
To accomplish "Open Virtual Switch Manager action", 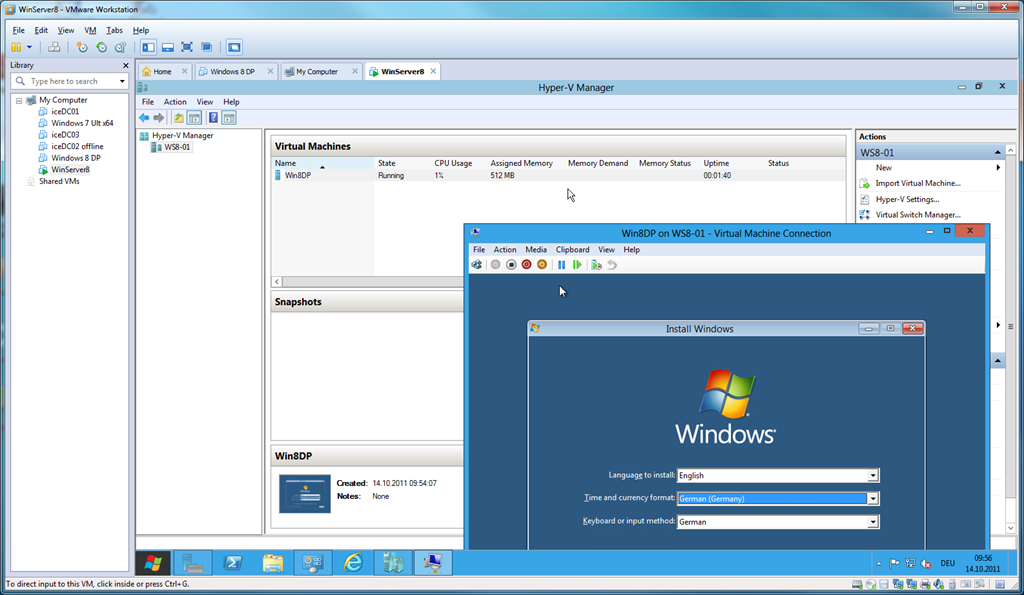I will 918,215.
